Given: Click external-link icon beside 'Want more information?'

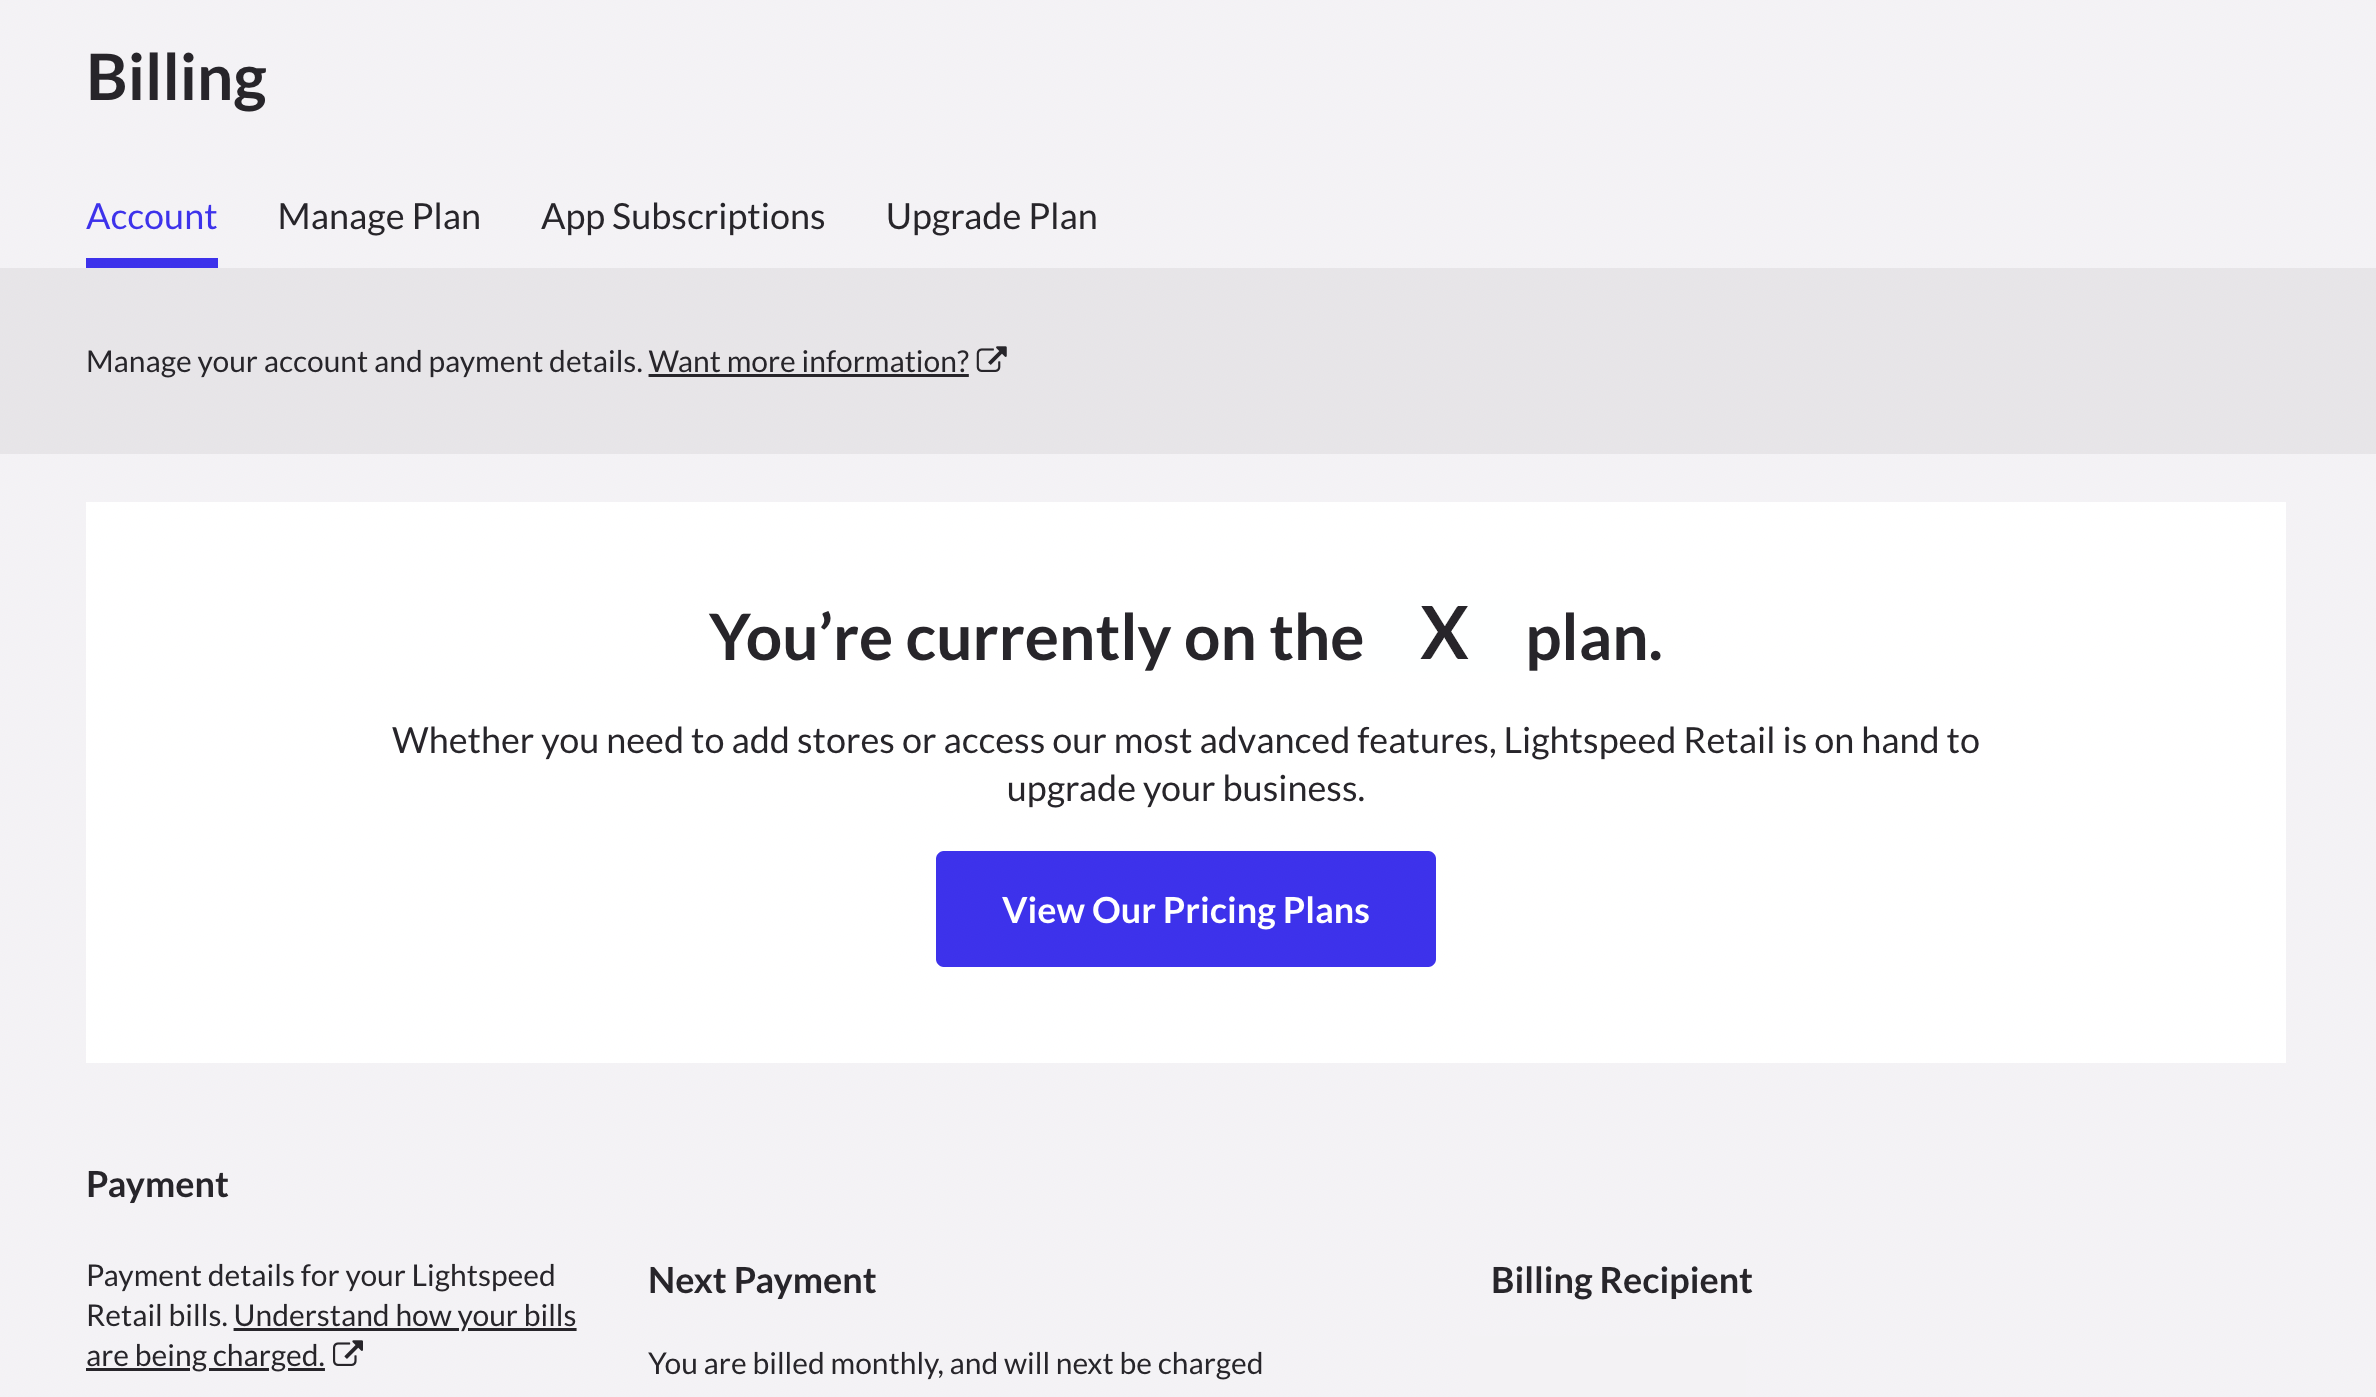Looking at the screenshot, I should (x=991, y=360).
